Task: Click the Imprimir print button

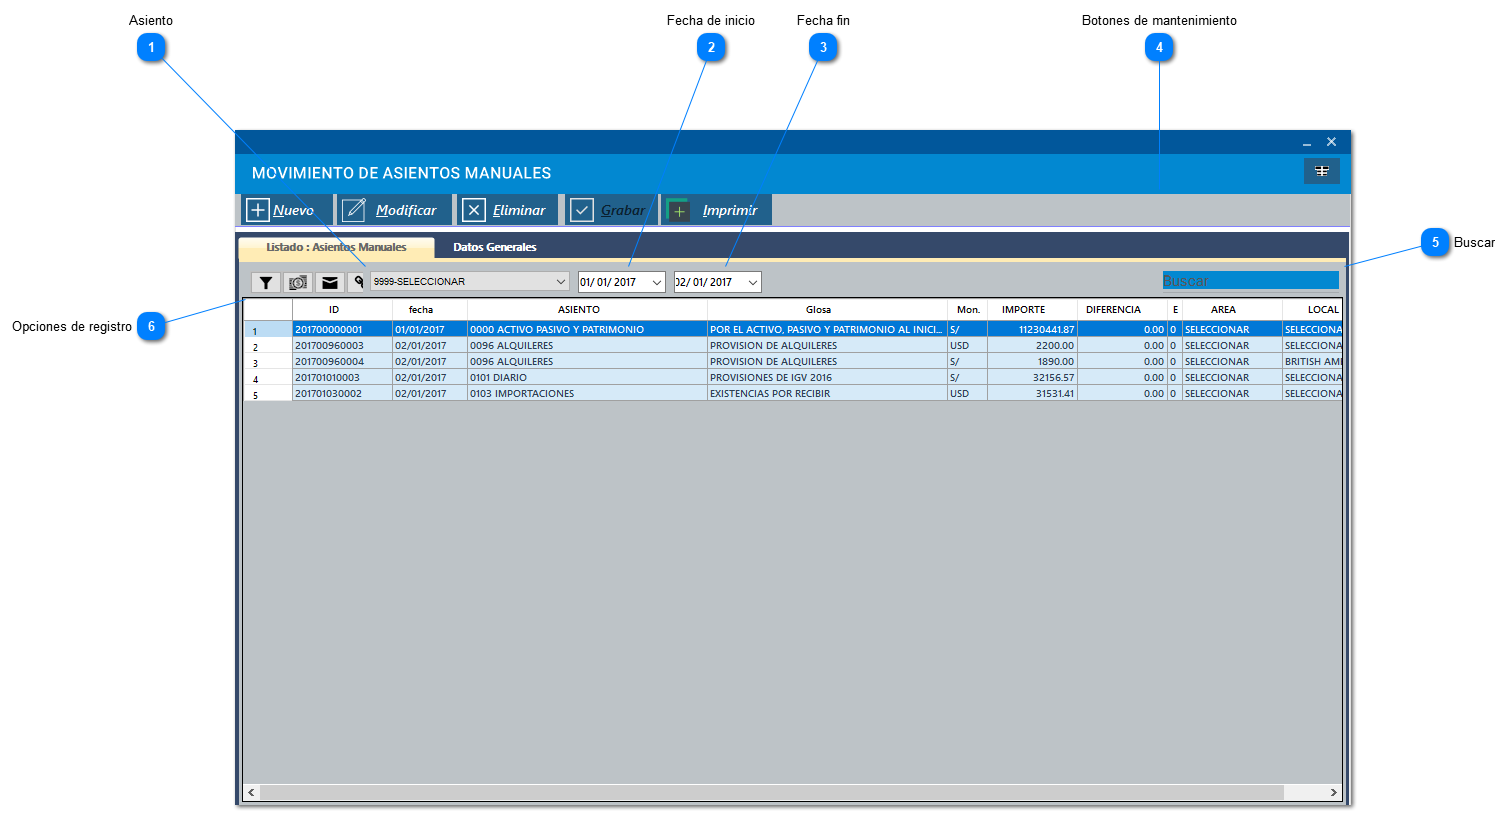Action: point(716,210)
